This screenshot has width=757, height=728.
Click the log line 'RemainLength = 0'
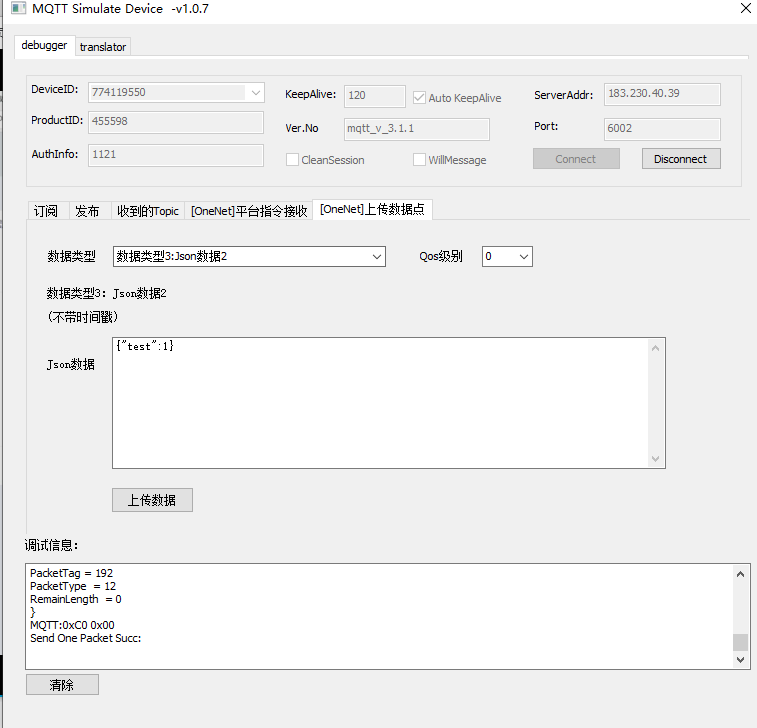[76, 599]
